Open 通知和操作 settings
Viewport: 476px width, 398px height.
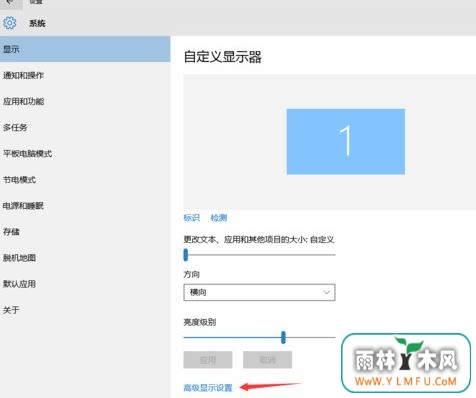tap(85, 75)
